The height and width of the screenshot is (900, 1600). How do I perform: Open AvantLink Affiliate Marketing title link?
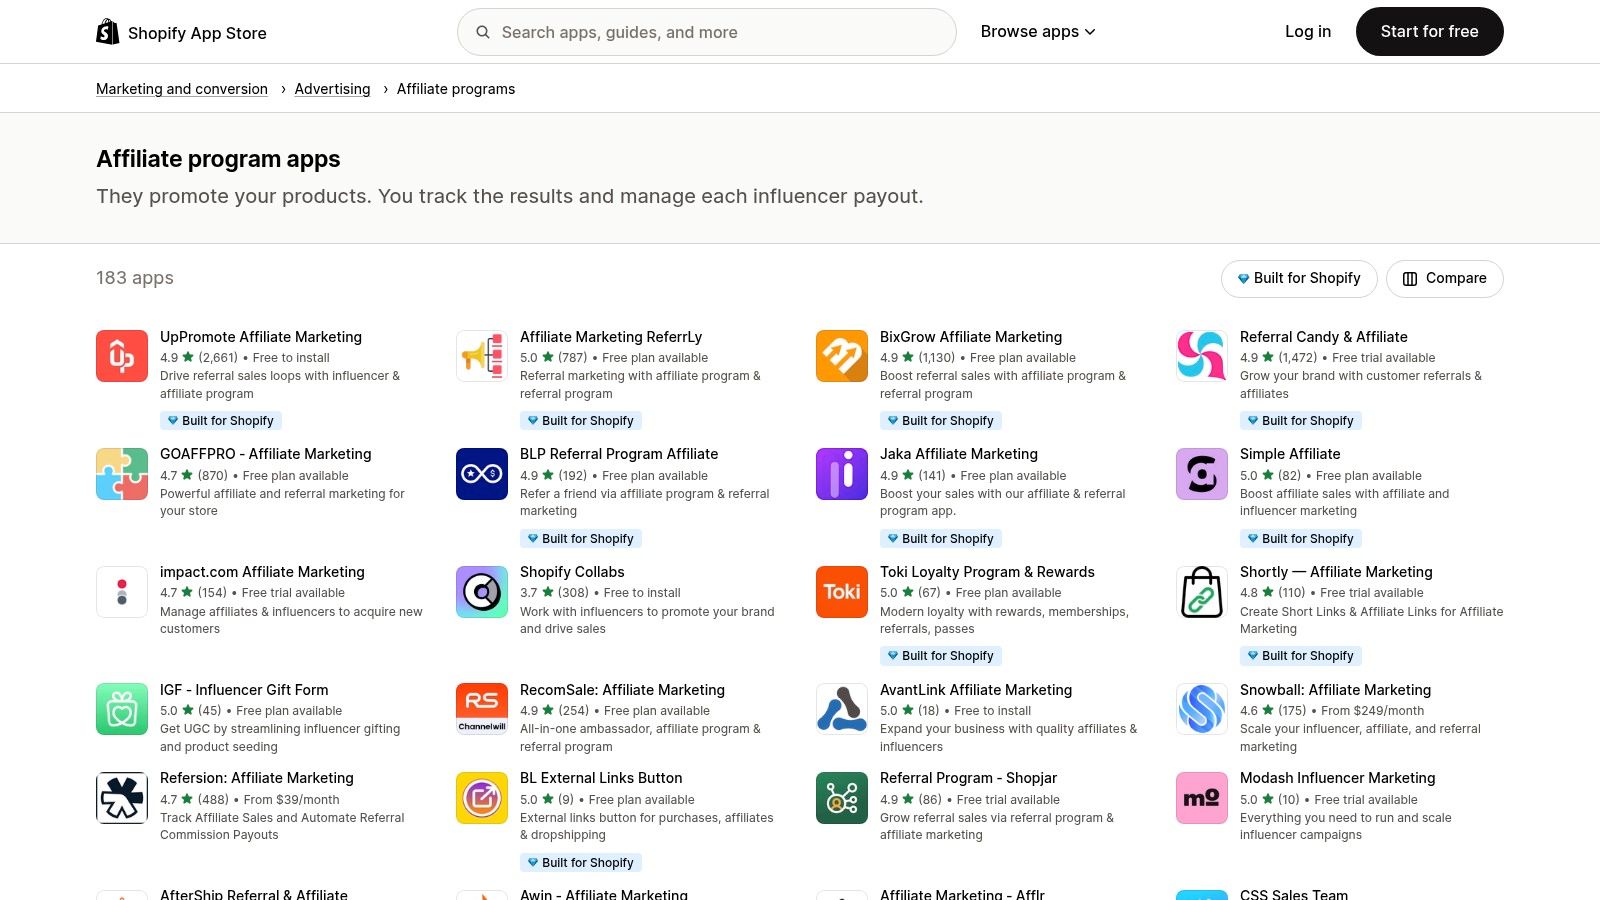pyautogui.click(x=976, y=690)
